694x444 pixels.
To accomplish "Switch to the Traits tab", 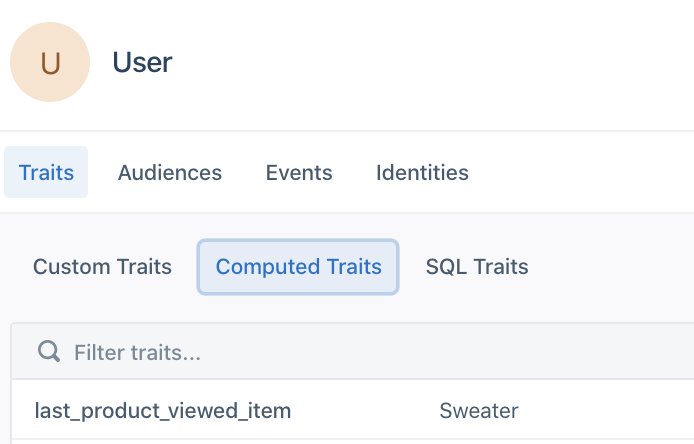I will [x=46, y=172].
